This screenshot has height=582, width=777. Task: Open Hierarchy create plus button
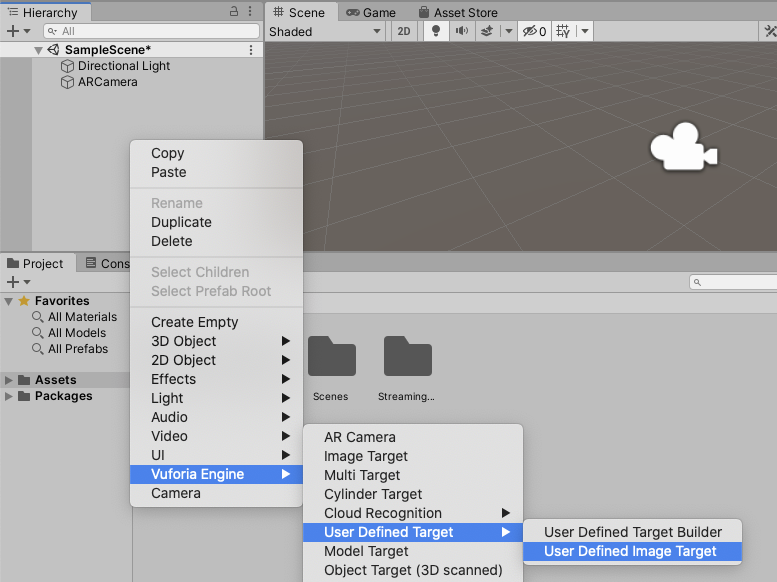point(13,31)
